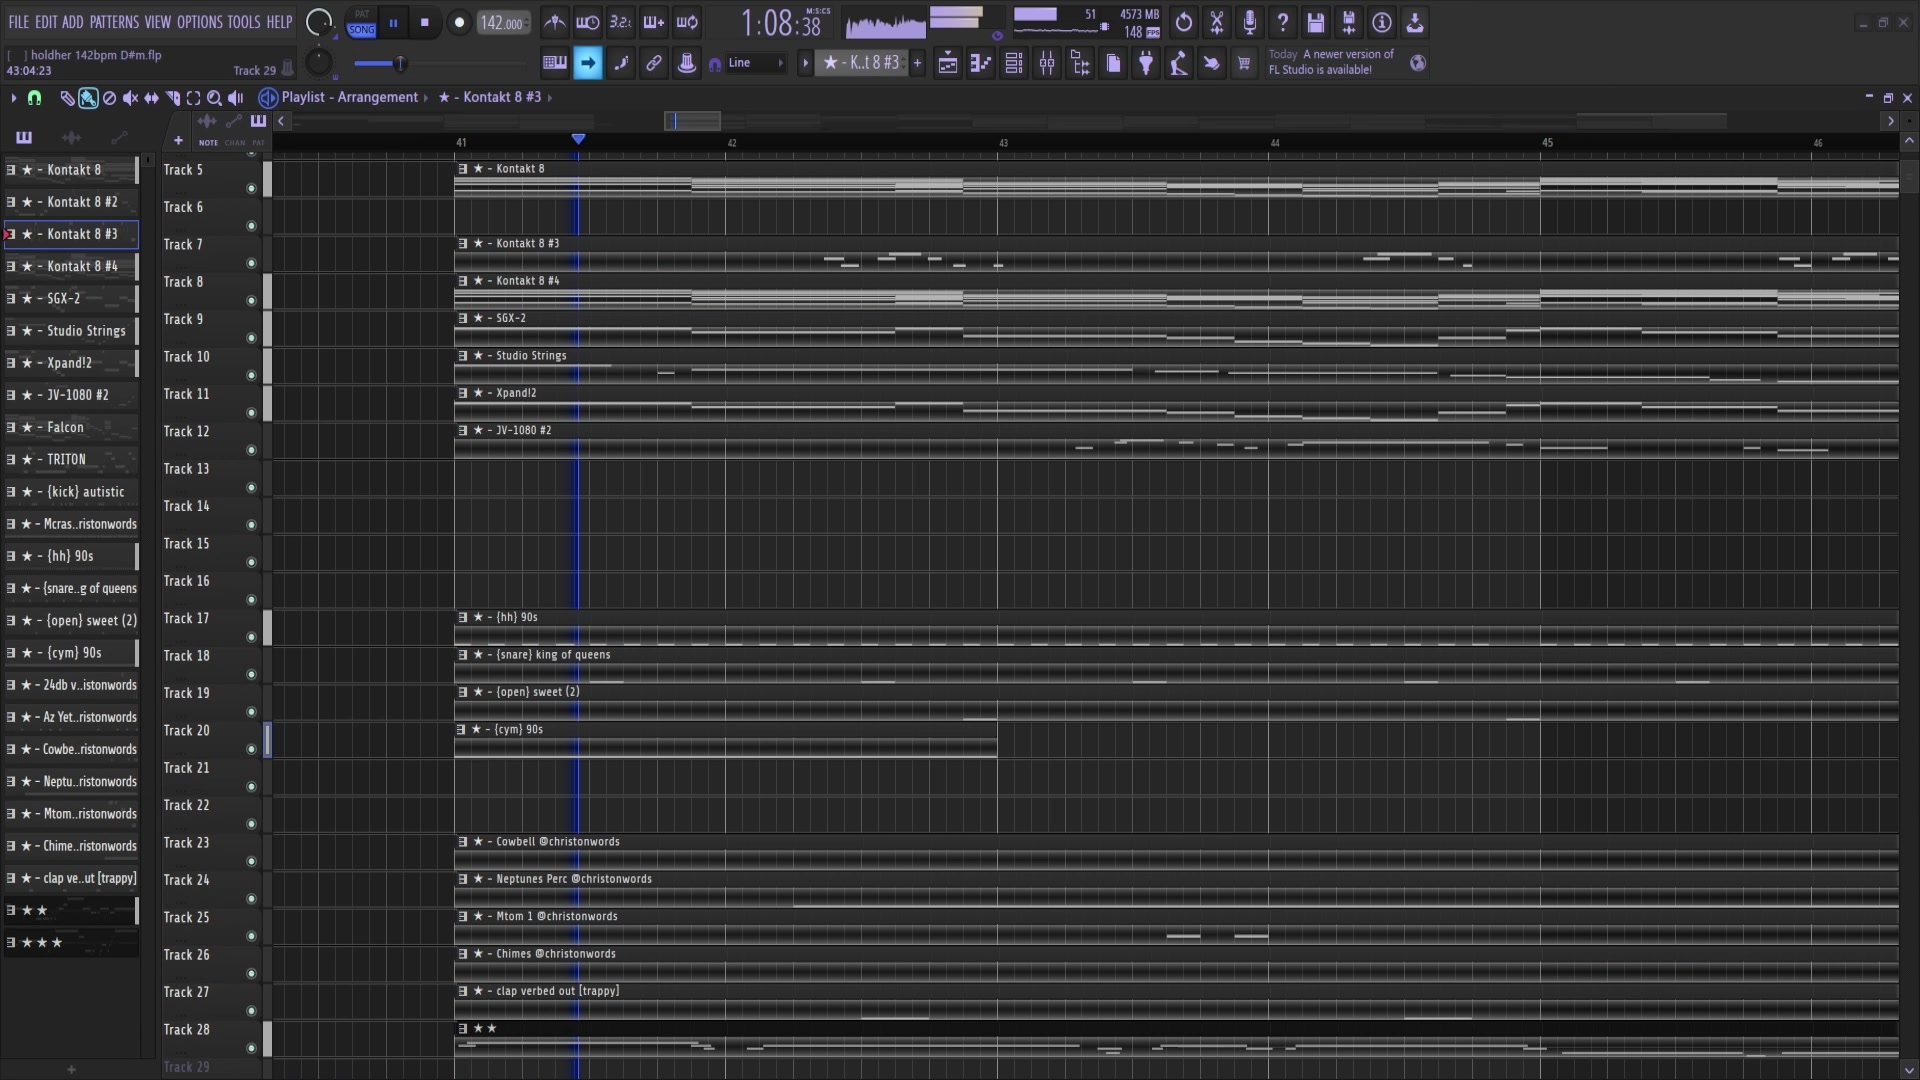
Task: Expand the Playlist - Arrangement breadcrumb arrow
Action: click(426, 97)
